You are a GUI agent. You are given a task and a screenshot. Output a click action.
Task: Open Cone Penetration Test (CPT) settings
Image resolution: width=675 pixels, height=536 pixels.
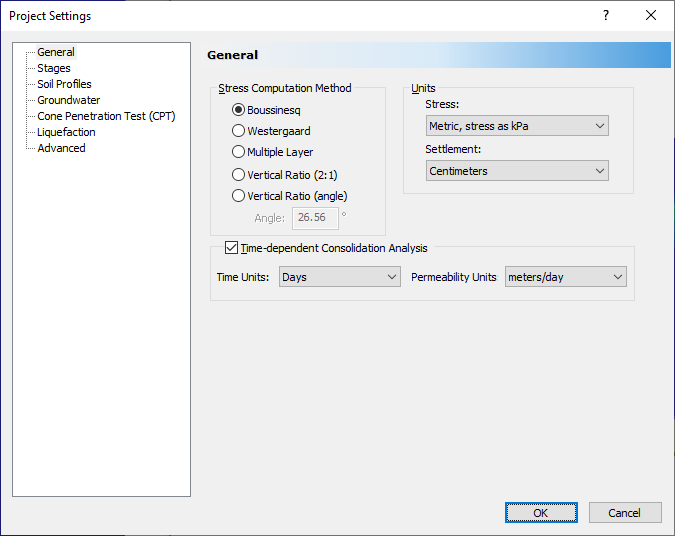pyautogui.click(x=106, y=116)
